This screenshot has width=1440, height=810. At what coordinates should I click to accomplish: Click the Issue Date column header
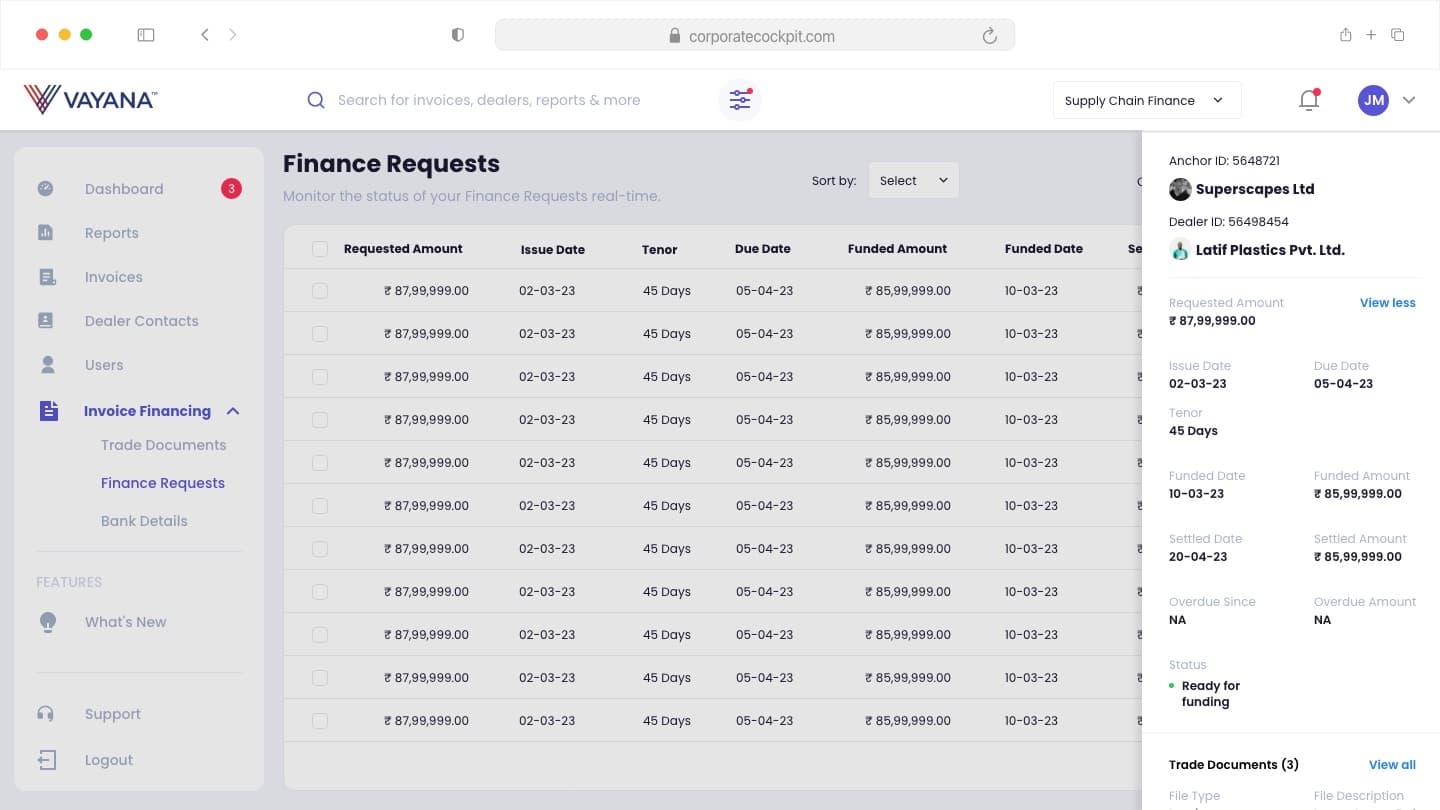coord(553,250)
